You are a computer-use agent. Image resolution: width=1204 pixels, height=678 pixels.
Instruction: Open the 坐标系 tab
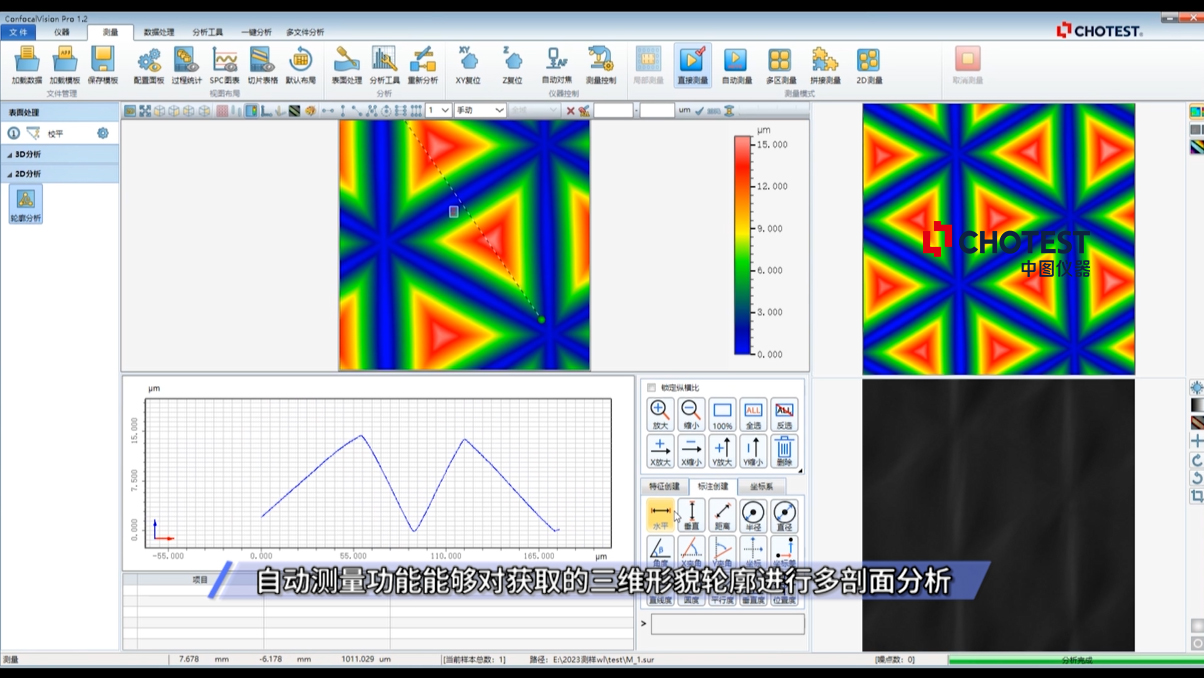[761, 487]
